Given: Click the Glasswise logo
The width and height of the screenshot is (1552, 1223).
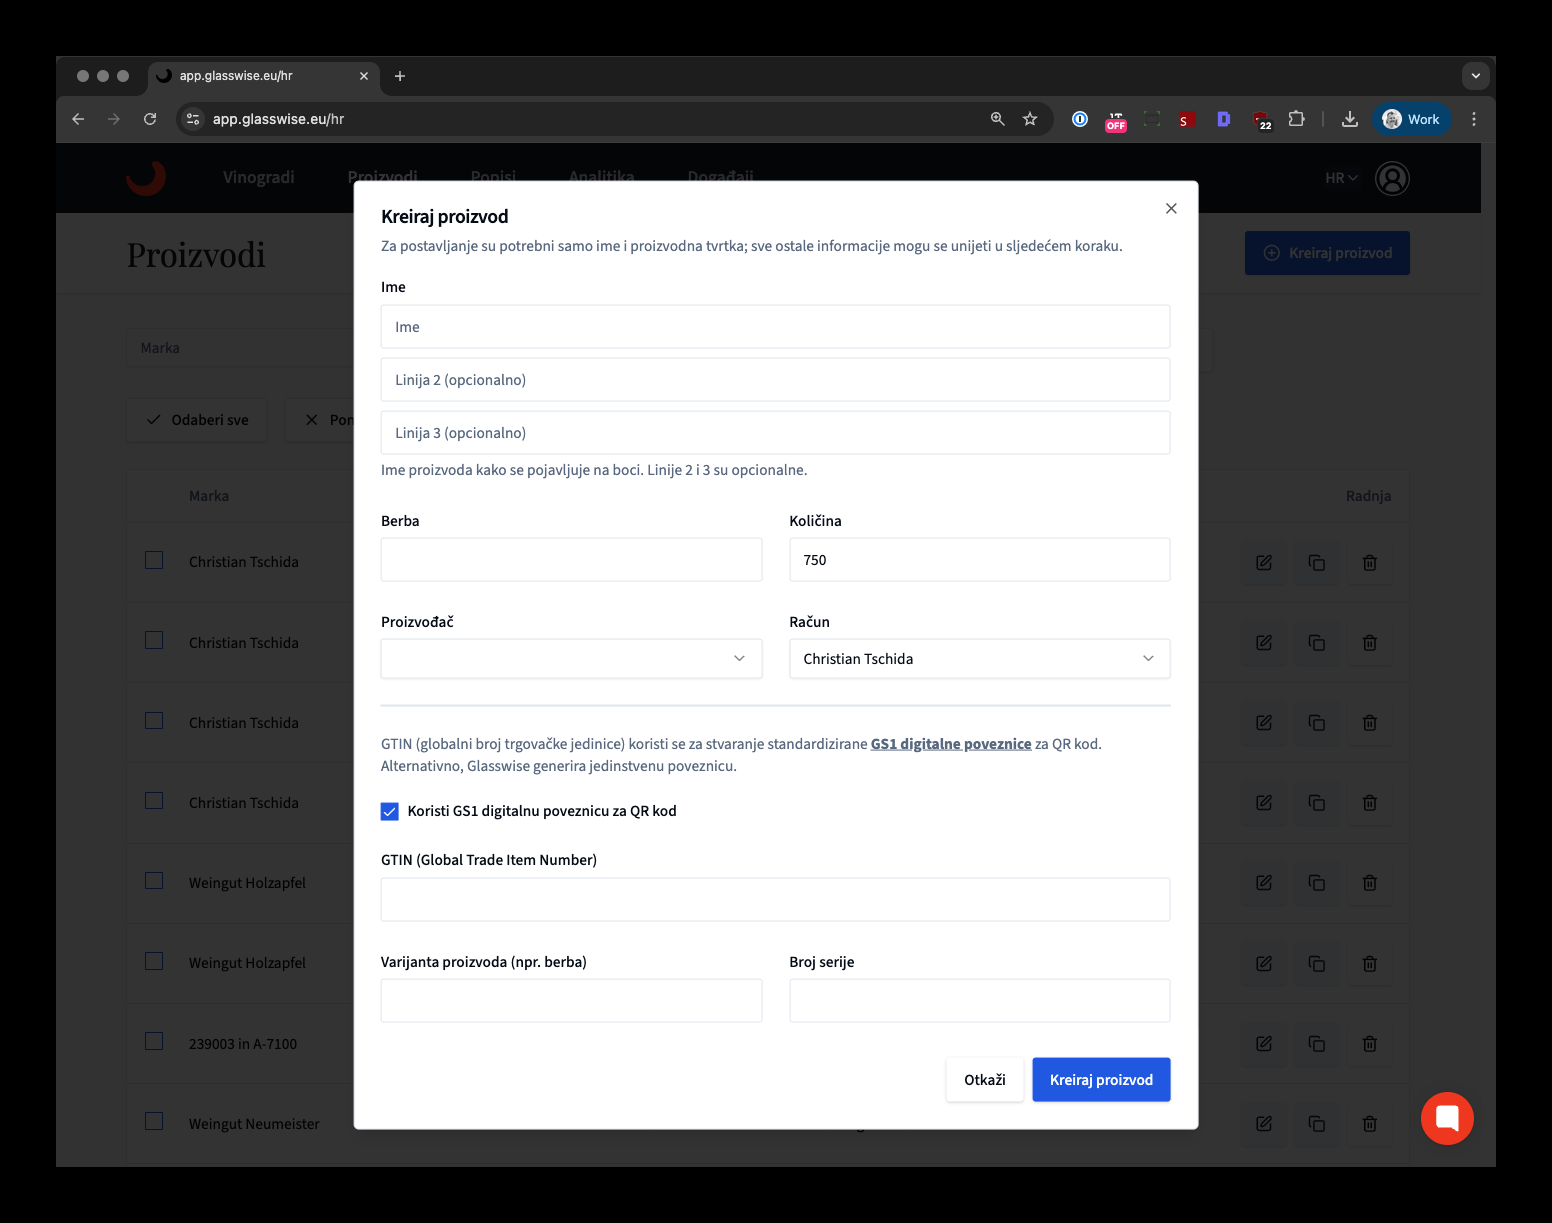Looking at the screenshot, I should coord(146,178).
